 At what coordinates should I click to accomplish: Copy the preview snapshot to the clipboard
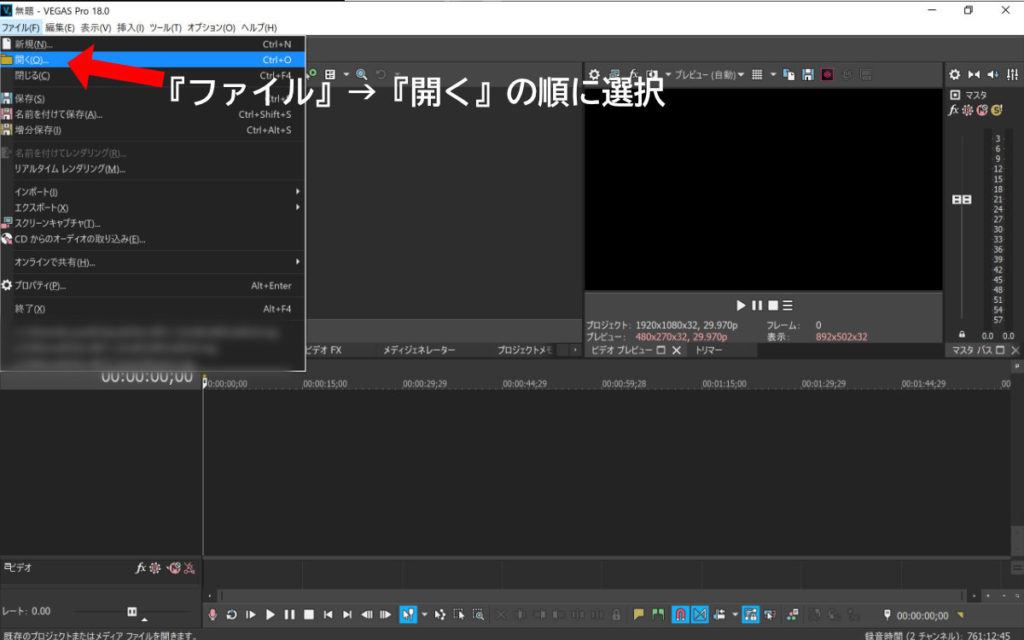point(789,75)
